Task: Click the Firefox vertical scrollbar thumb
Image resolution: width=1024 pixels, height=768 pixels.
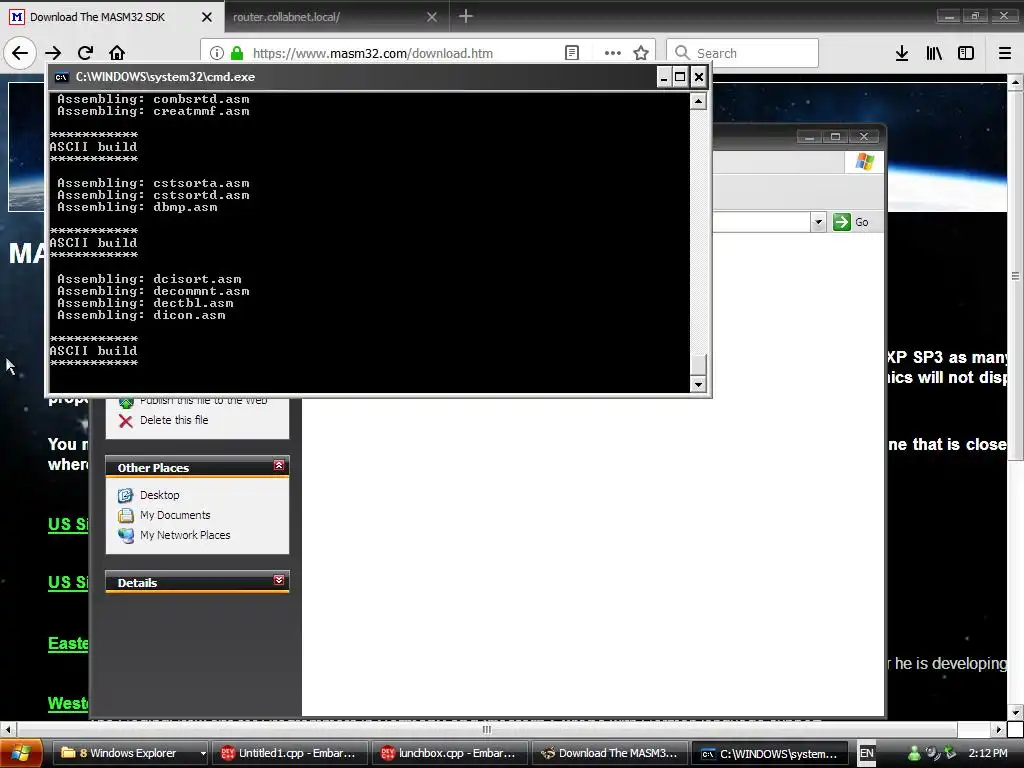Action: click(x=1015, y=274)
